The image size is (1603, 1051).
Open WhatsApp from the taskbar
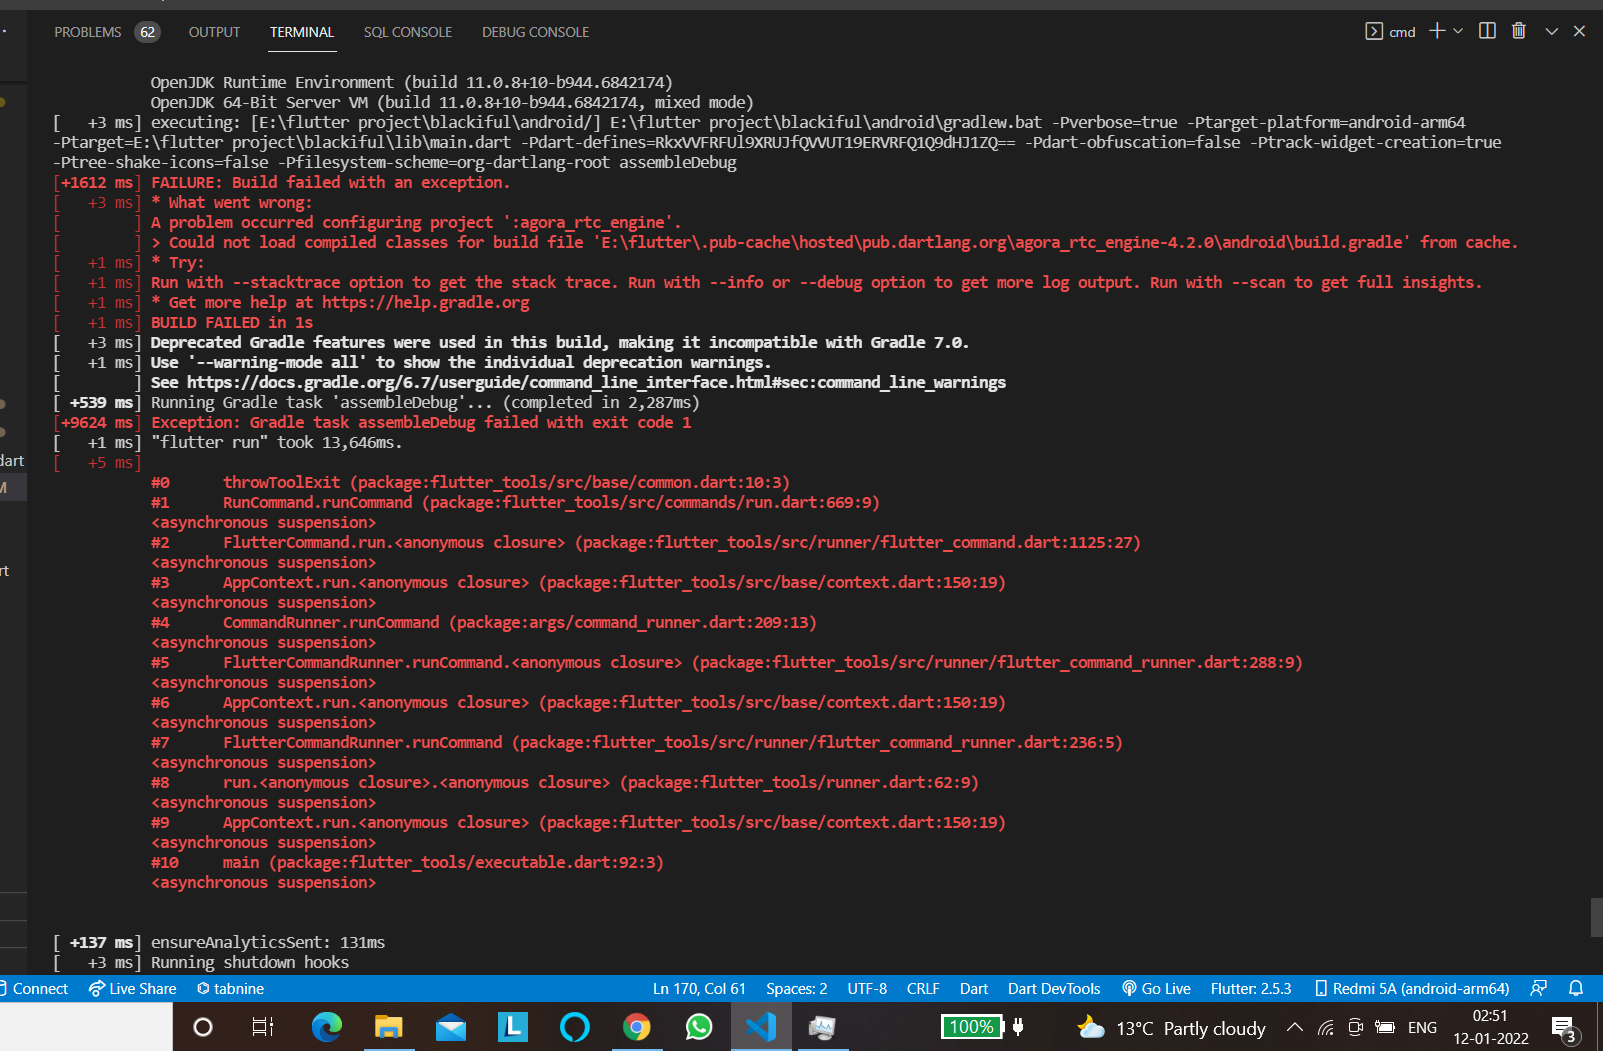click(x=699, y=1027)
